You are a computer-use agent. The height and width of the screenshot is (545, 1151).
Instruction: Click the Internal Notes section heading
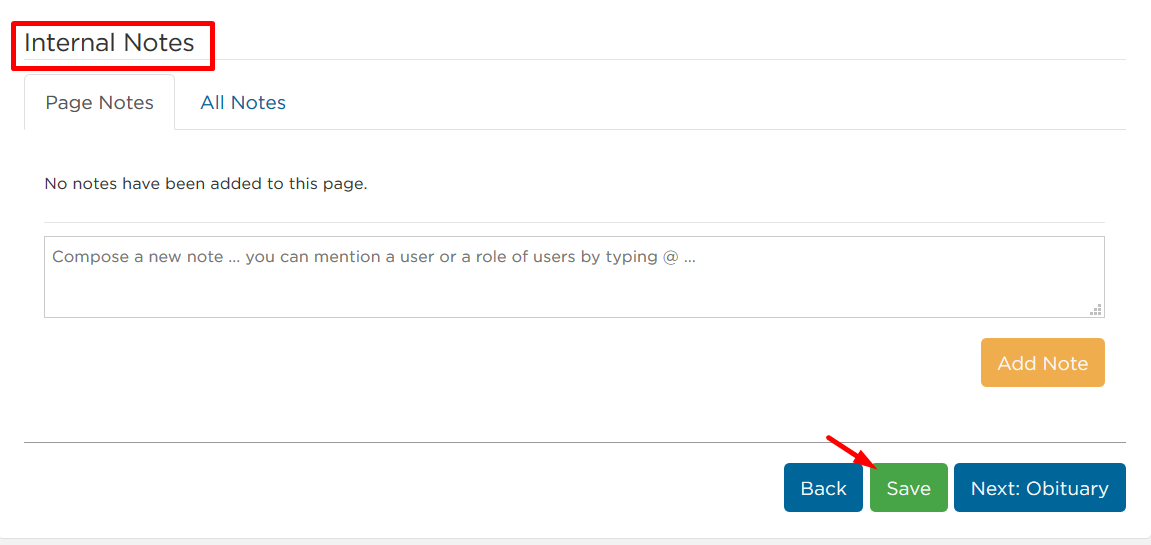[109, 43]
